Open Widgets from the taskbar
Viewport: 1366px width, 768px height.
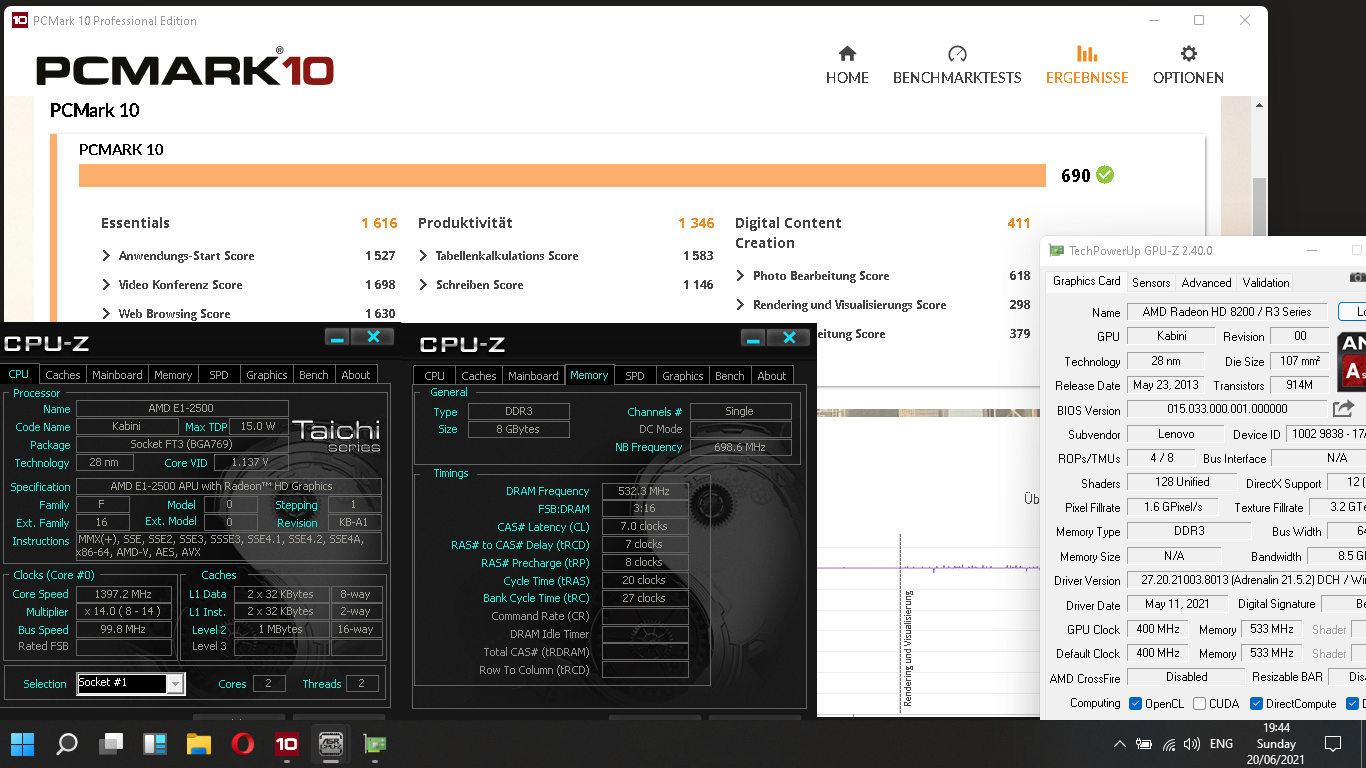155,744
